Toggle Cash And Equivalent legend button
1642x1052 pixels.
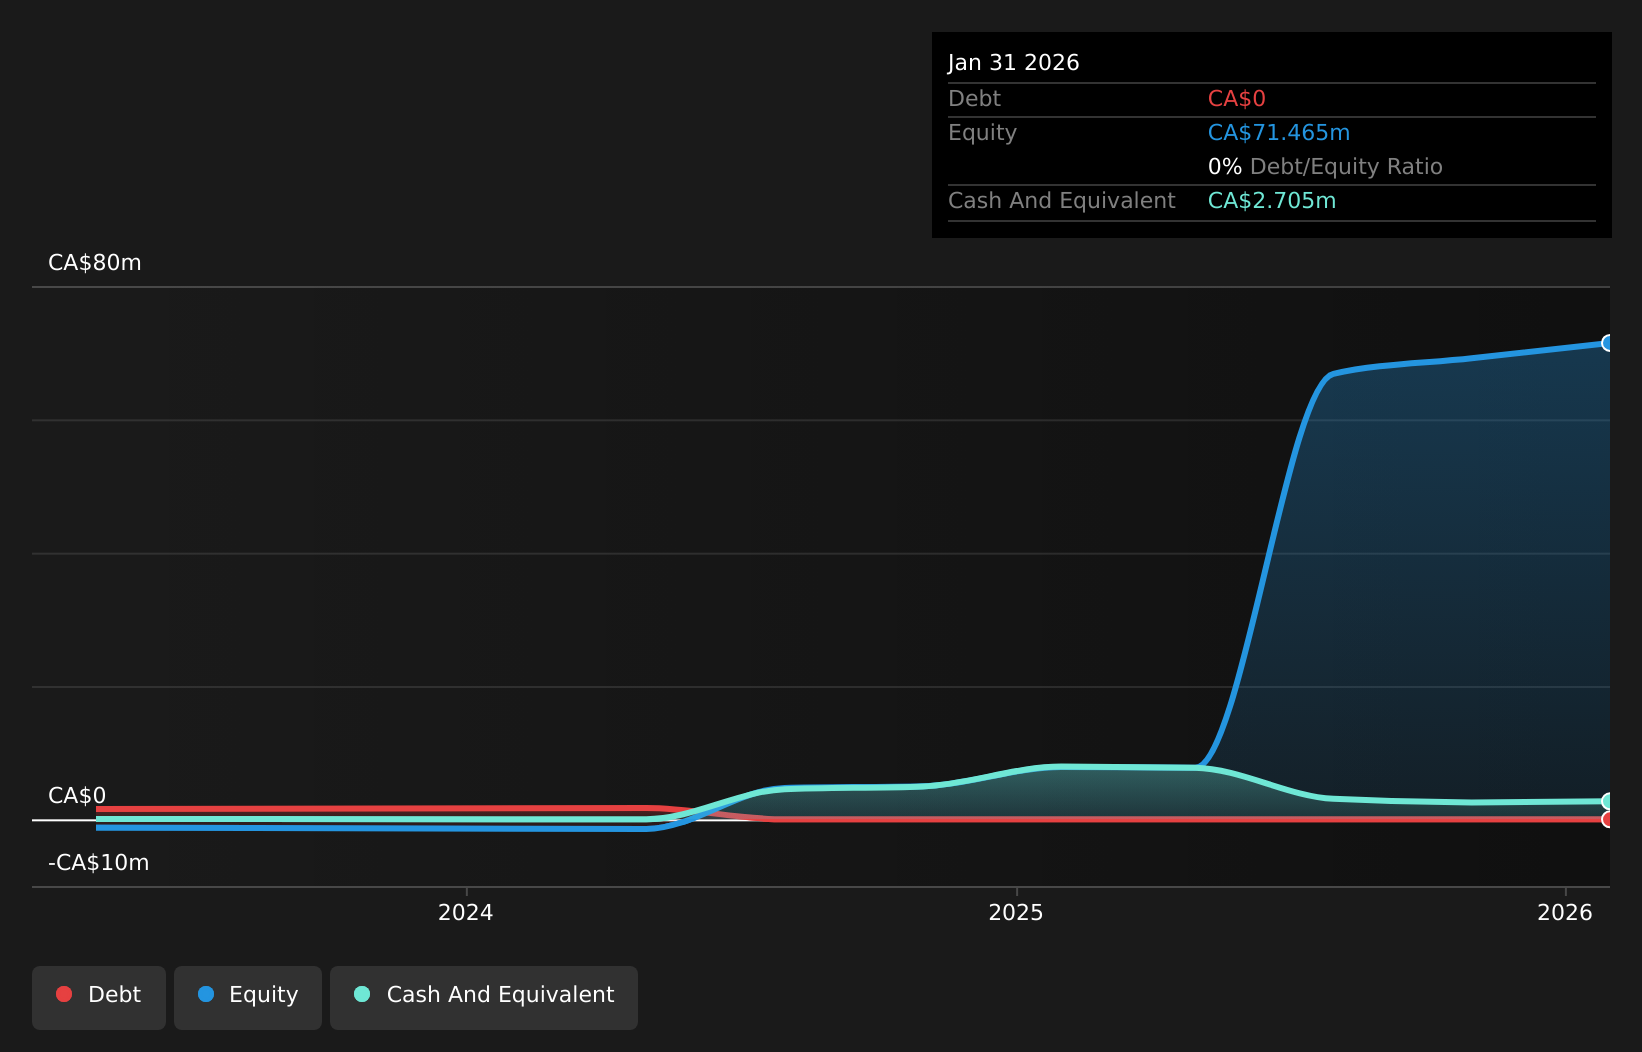coord(484,997)
